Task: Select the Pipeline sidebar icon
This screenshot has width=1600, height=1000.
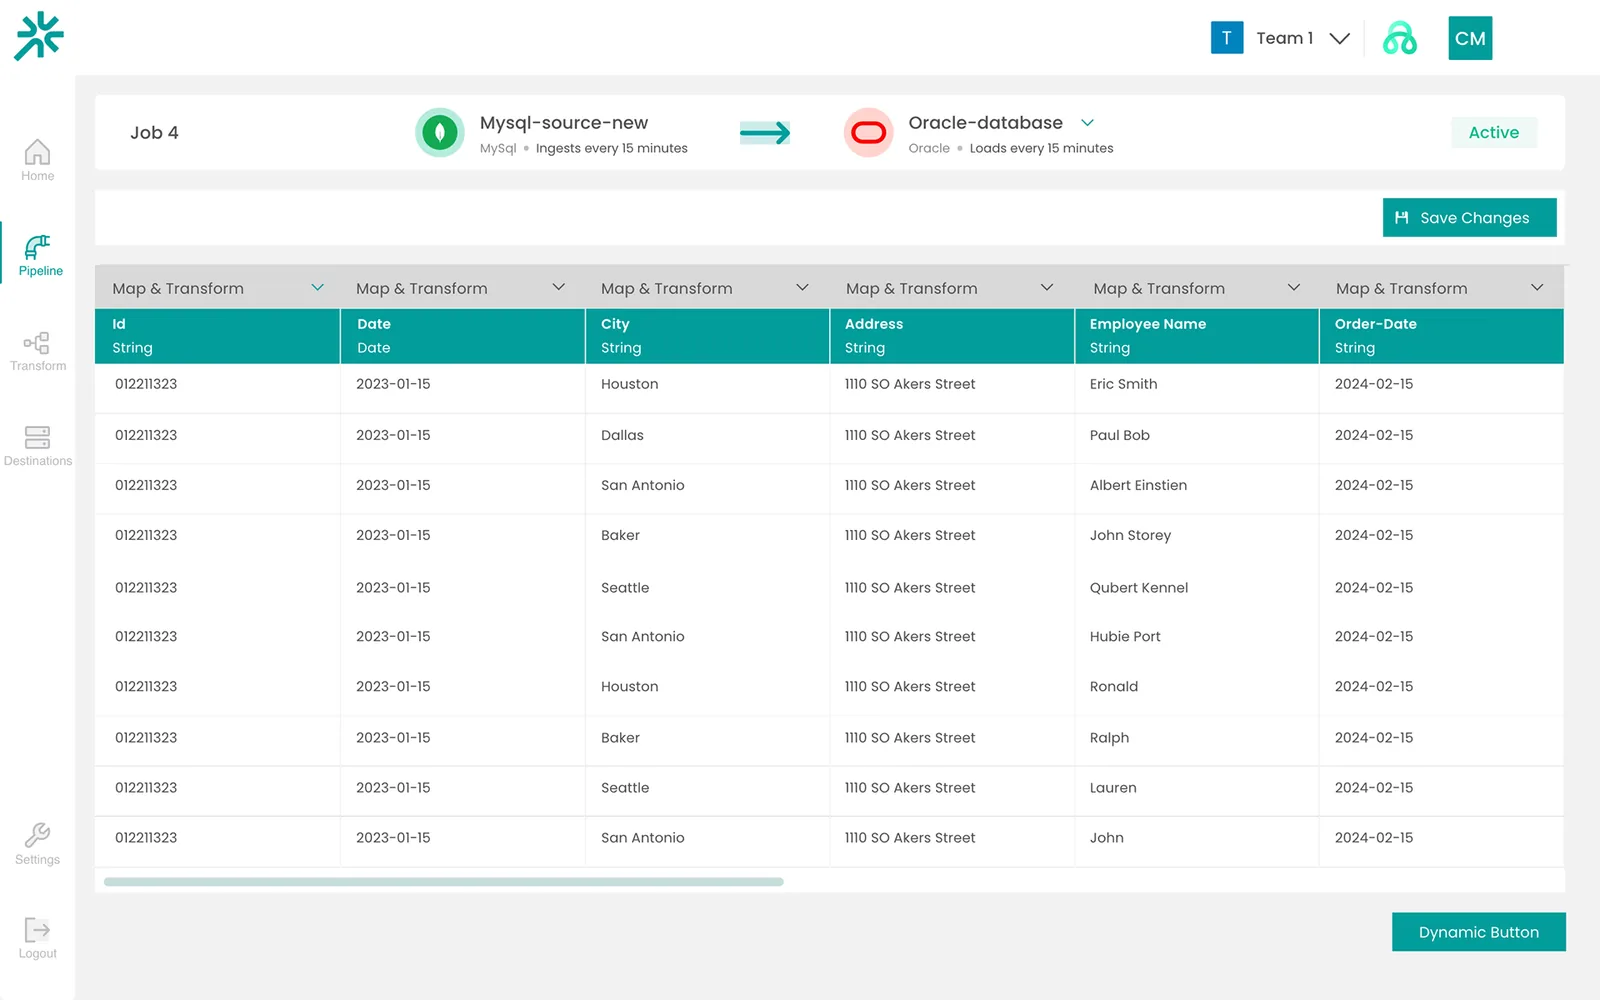Action: (x=37, y=247)
